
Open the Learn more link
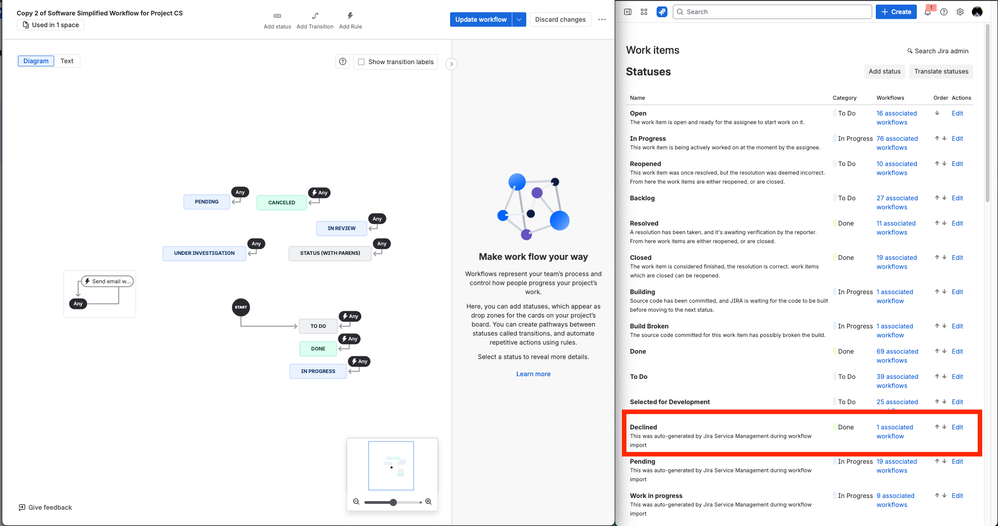533,374
